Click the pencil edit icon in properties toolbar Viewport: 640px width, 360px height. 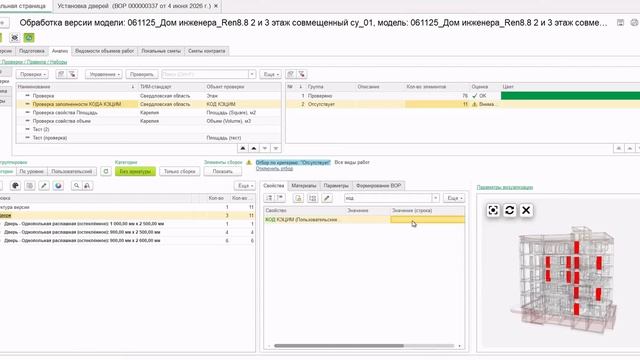[x=327, y=198]
